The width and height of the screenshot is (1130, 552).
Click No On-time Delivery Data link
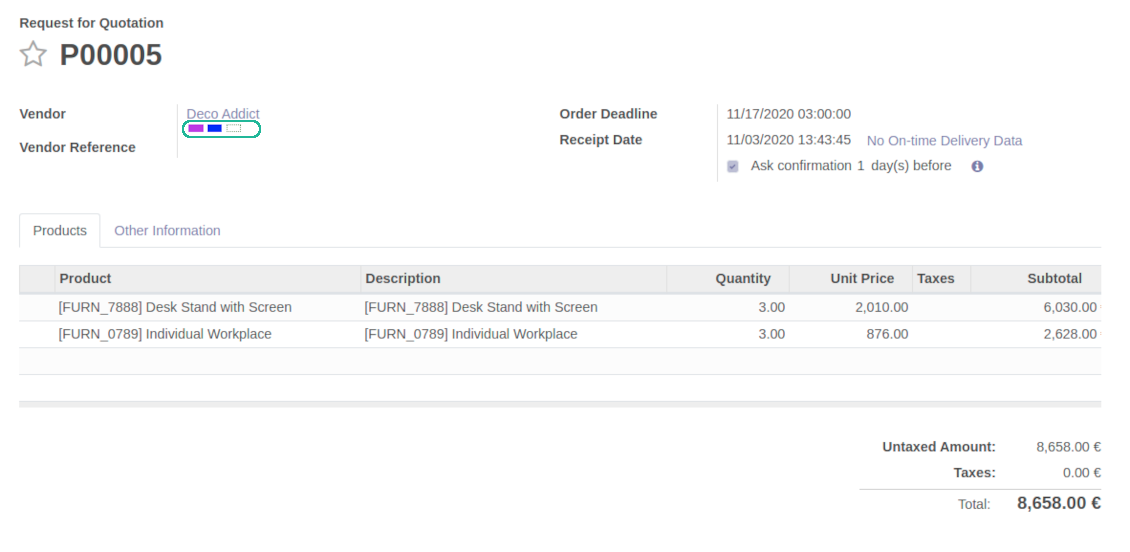(x=944, y=141)
